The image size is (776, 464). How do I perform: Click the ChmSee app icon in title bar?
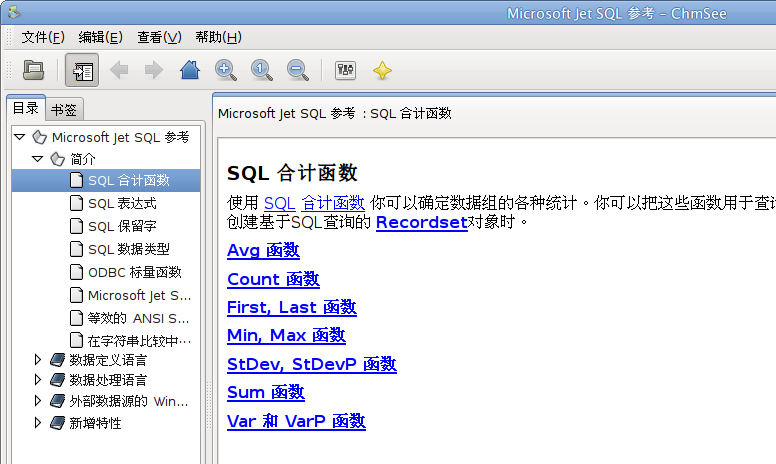point(13,12)
